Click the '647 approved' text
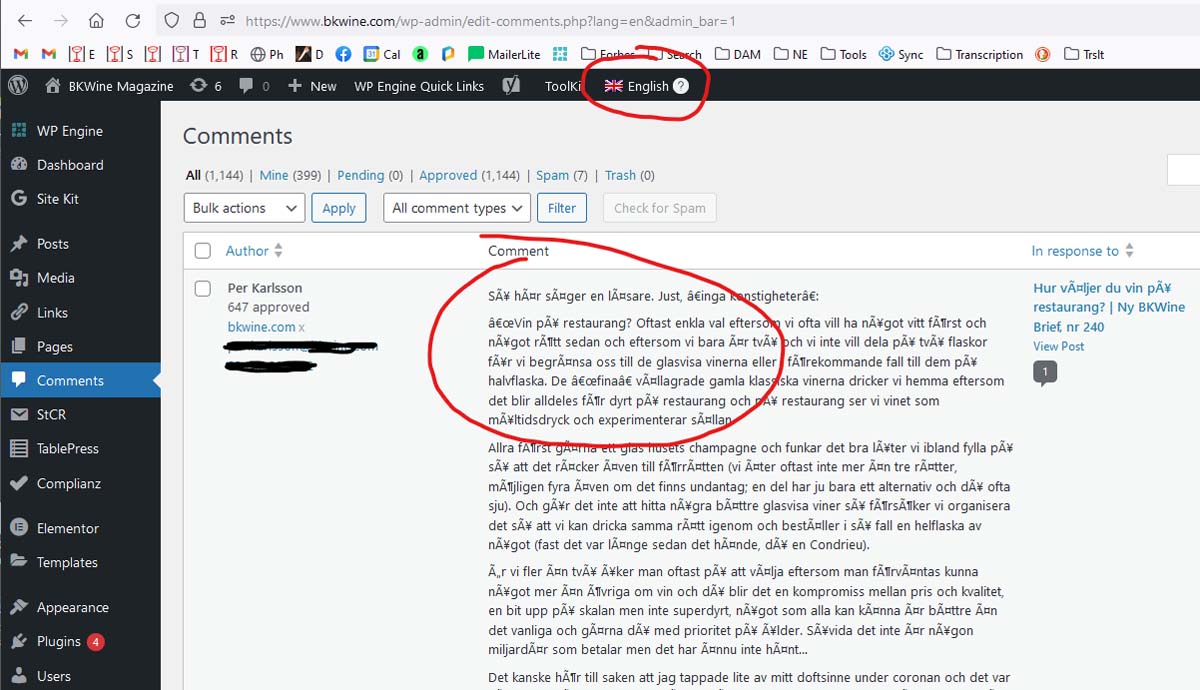Image resolution: width=1200 pixels, height=690 pixels. click(x=268, y=307)
